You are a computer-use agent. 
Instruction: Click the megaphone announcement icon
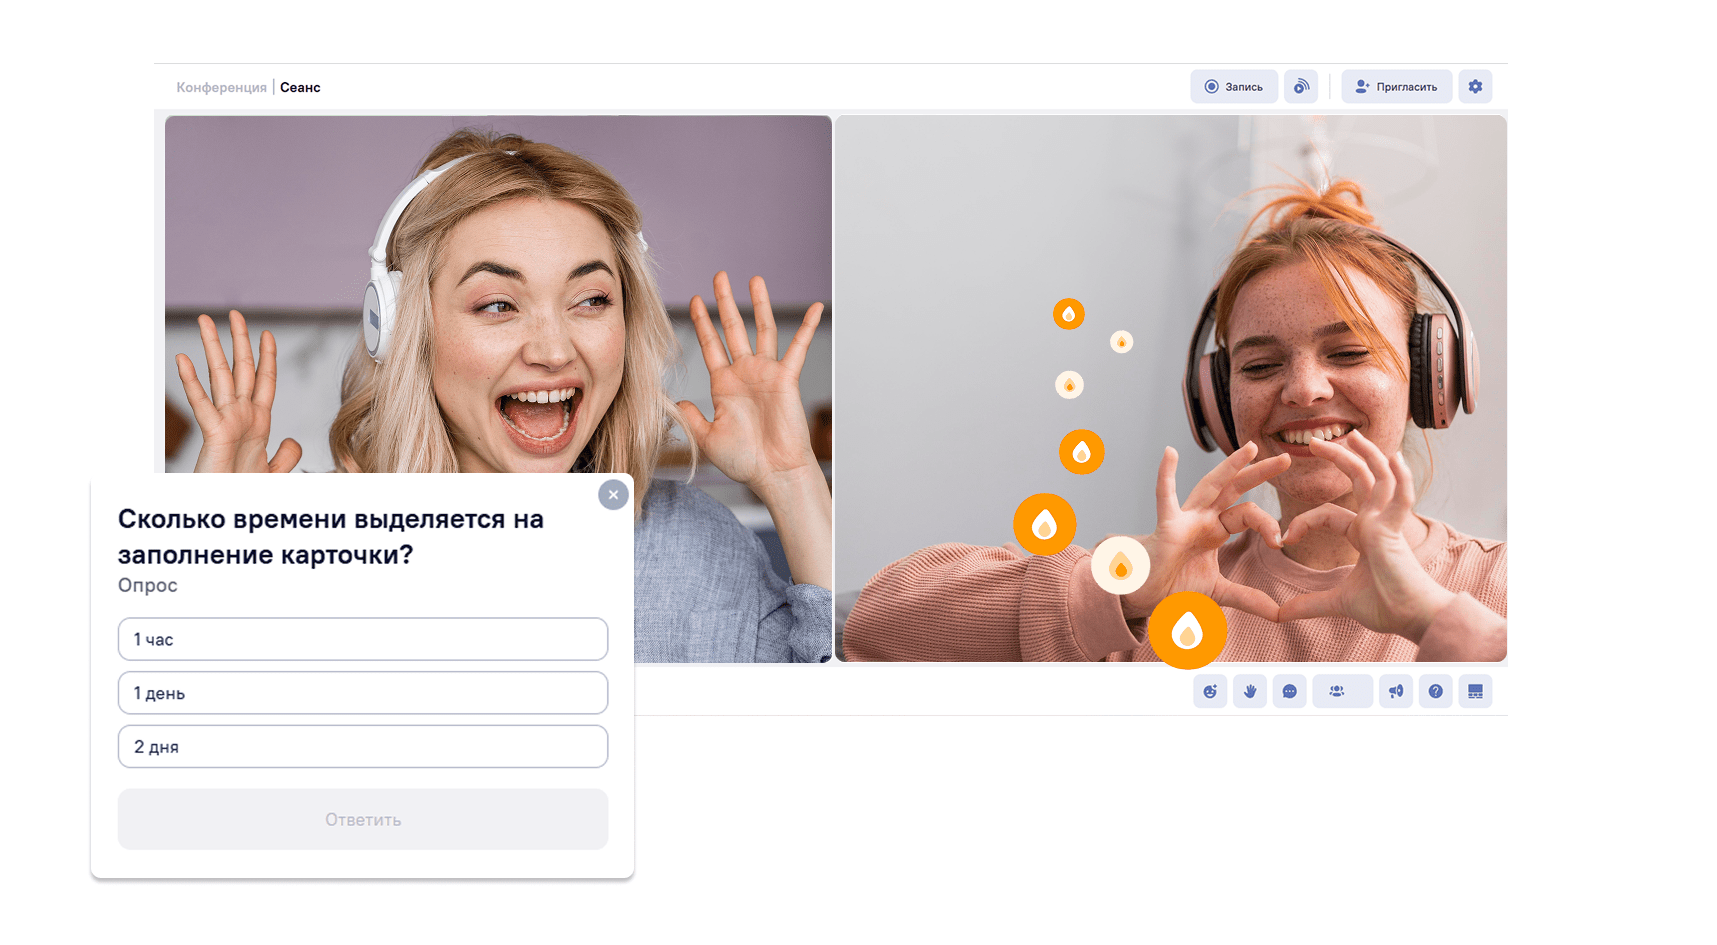(x=1396, y=691)
